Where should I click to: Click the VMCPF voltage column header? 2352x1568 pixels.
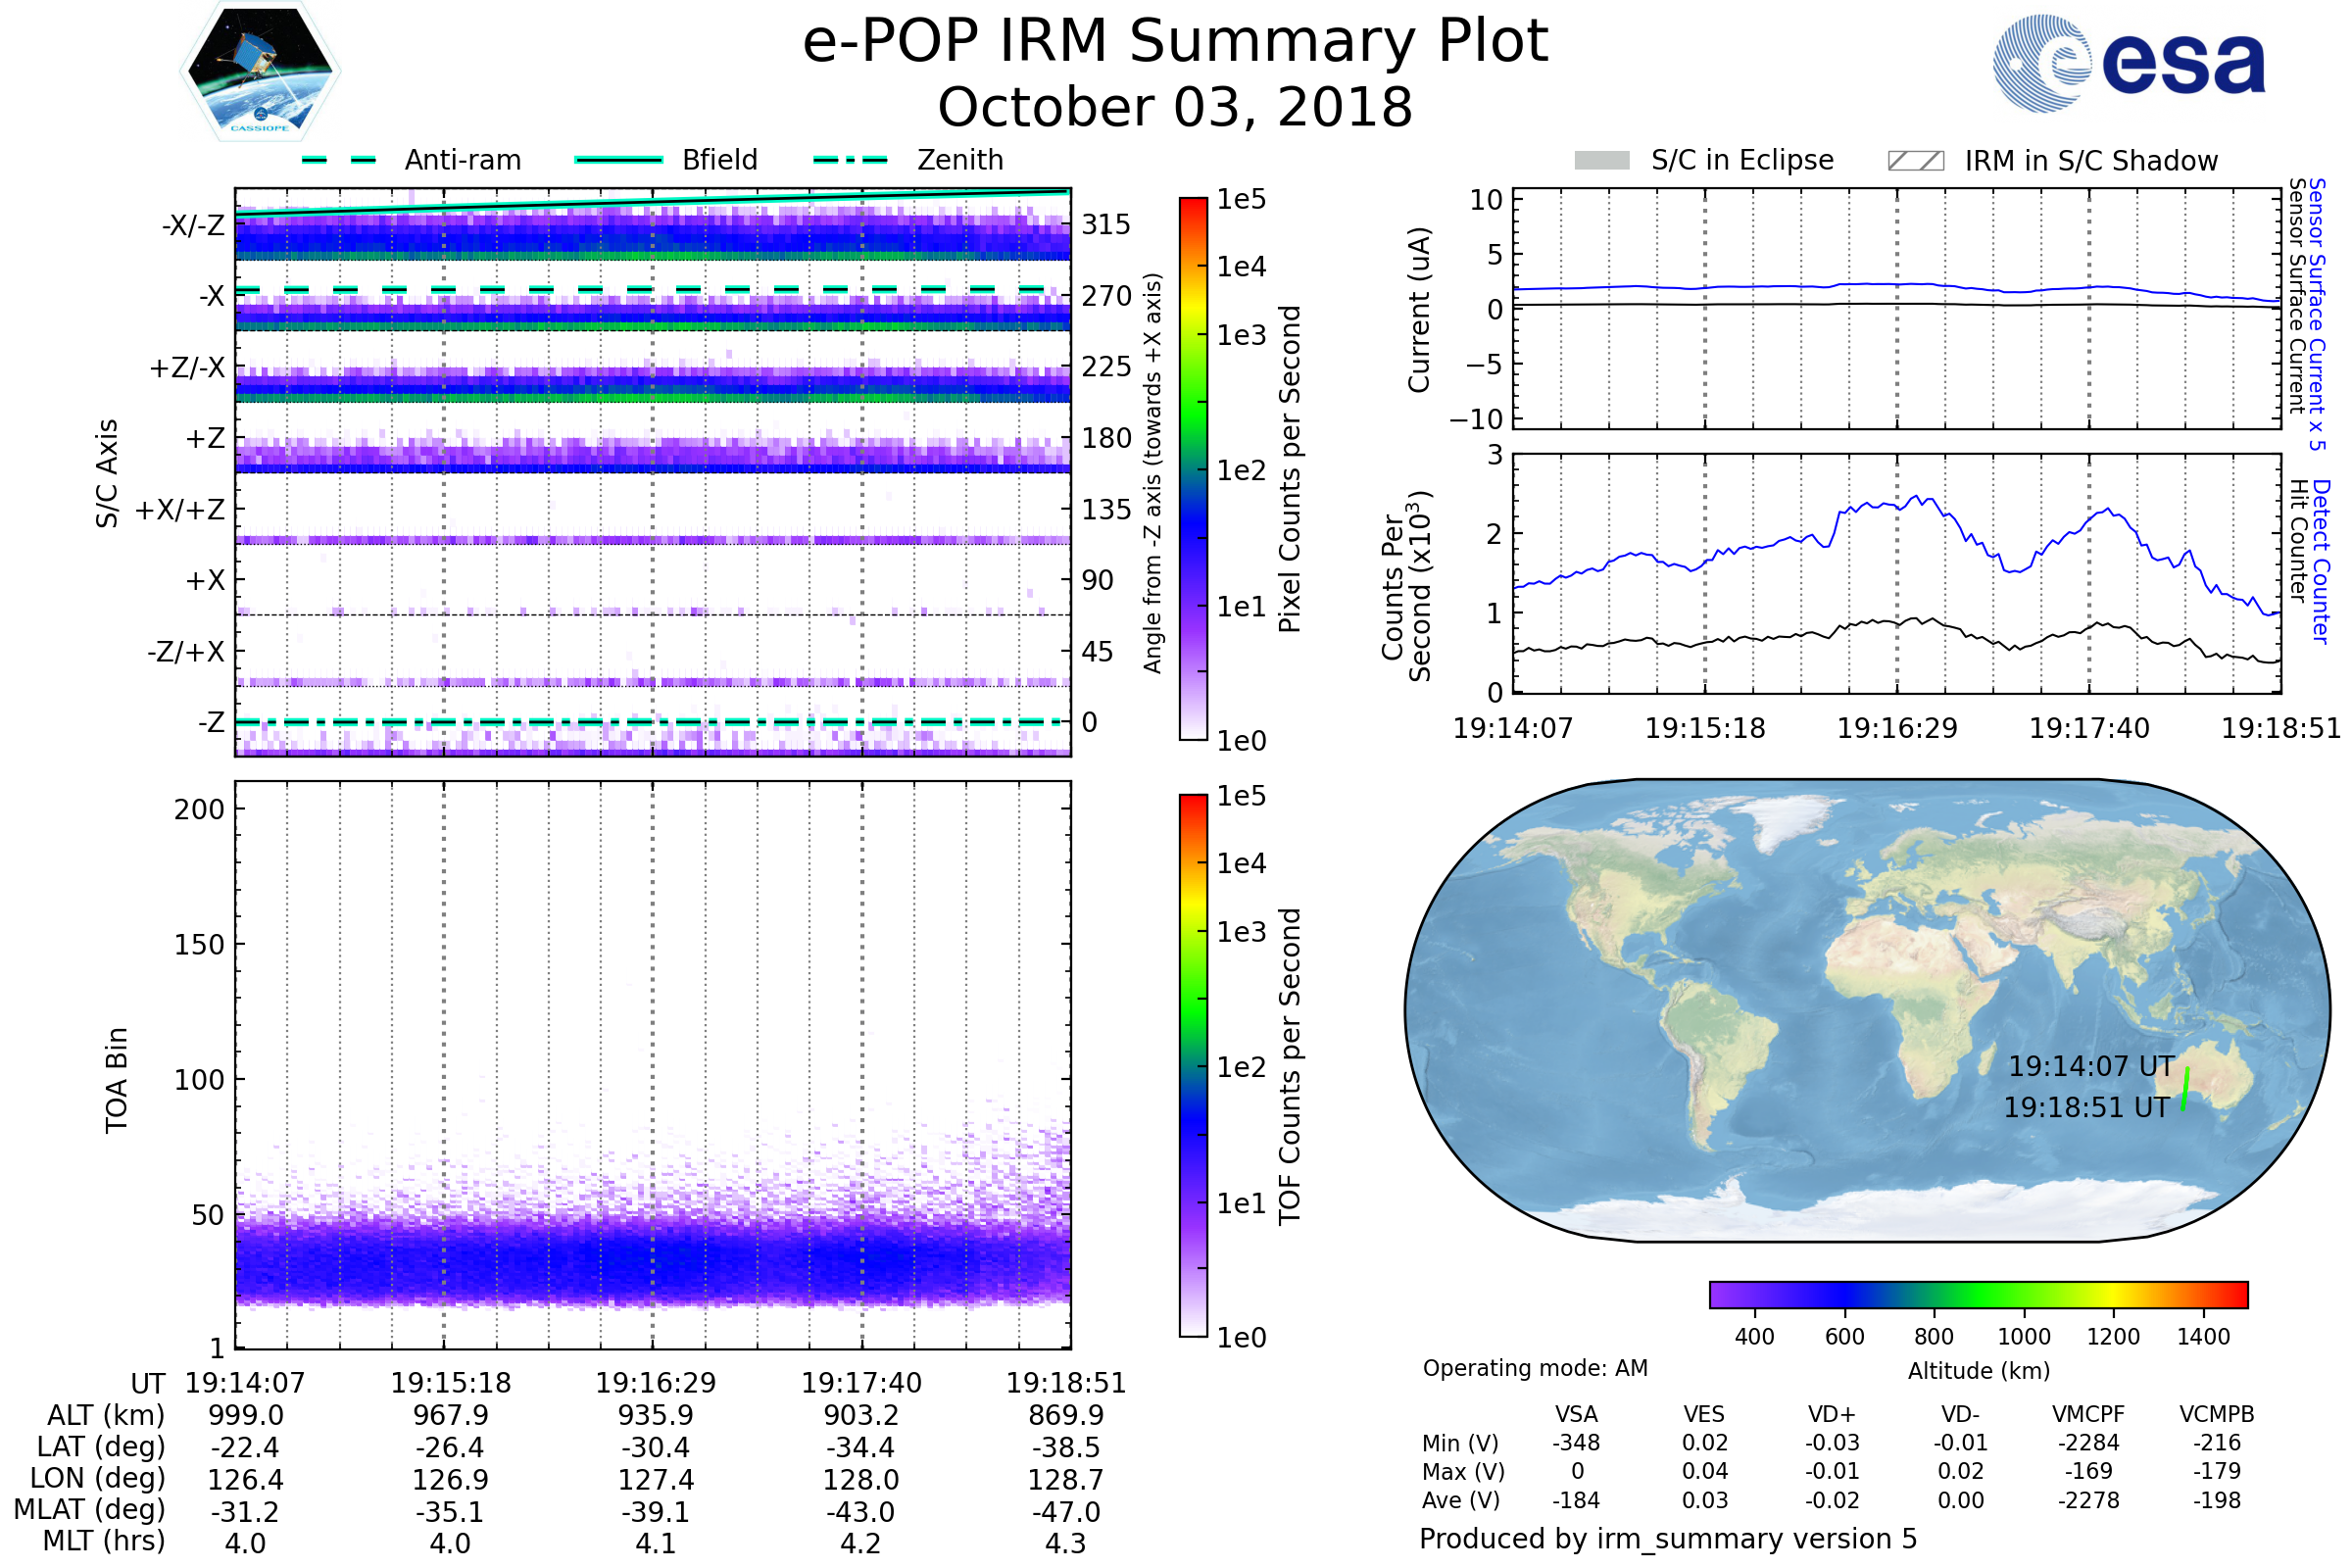tap(2088, 1414)
